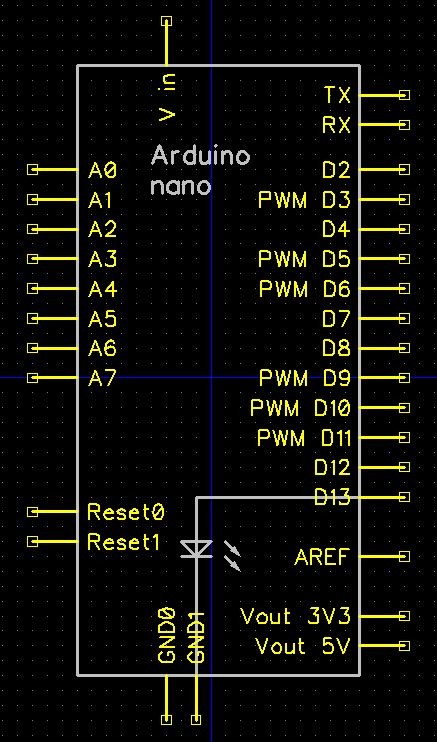Click the D13 pin connection square

click(x=404, y=496)
